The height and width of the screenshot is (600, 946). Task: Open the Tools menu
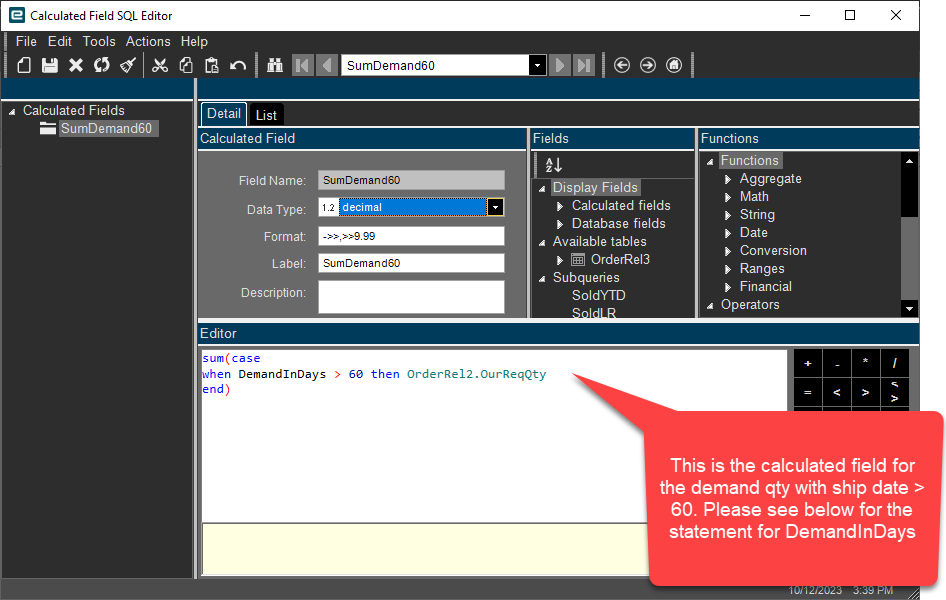[x=99, y=41]
